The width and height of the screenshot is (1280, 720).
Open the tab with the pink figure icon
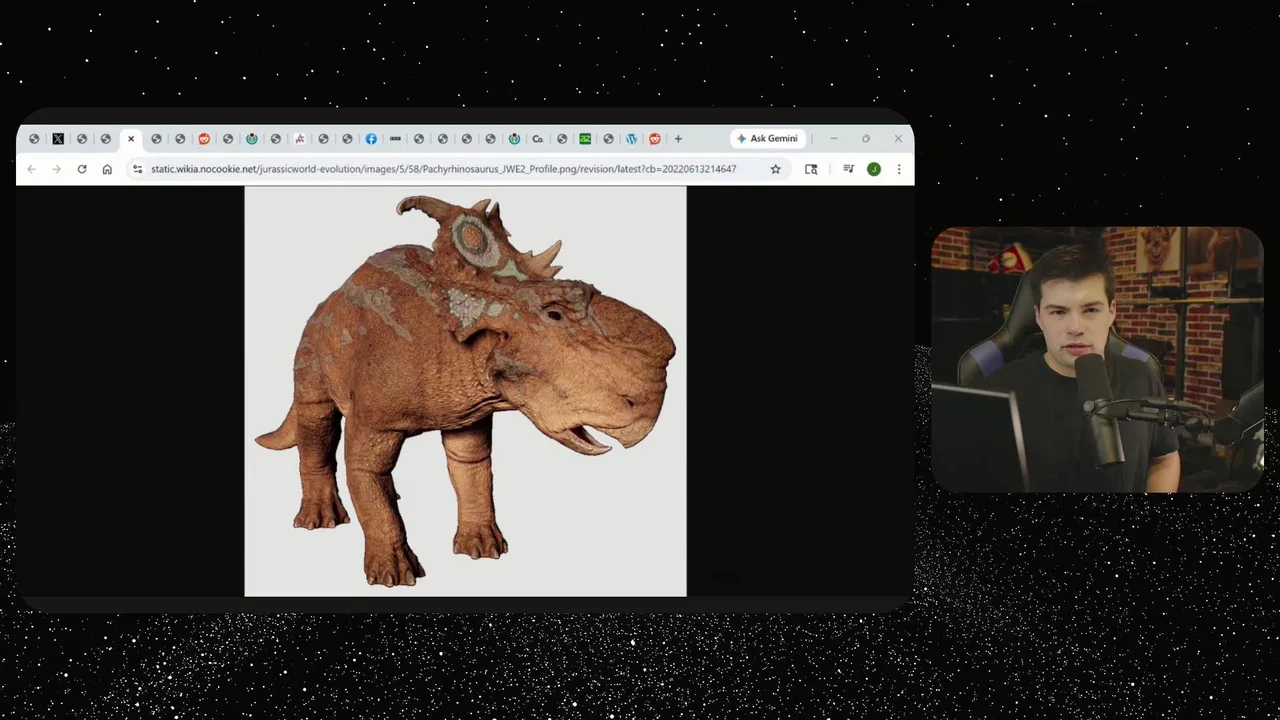[300, 139]
